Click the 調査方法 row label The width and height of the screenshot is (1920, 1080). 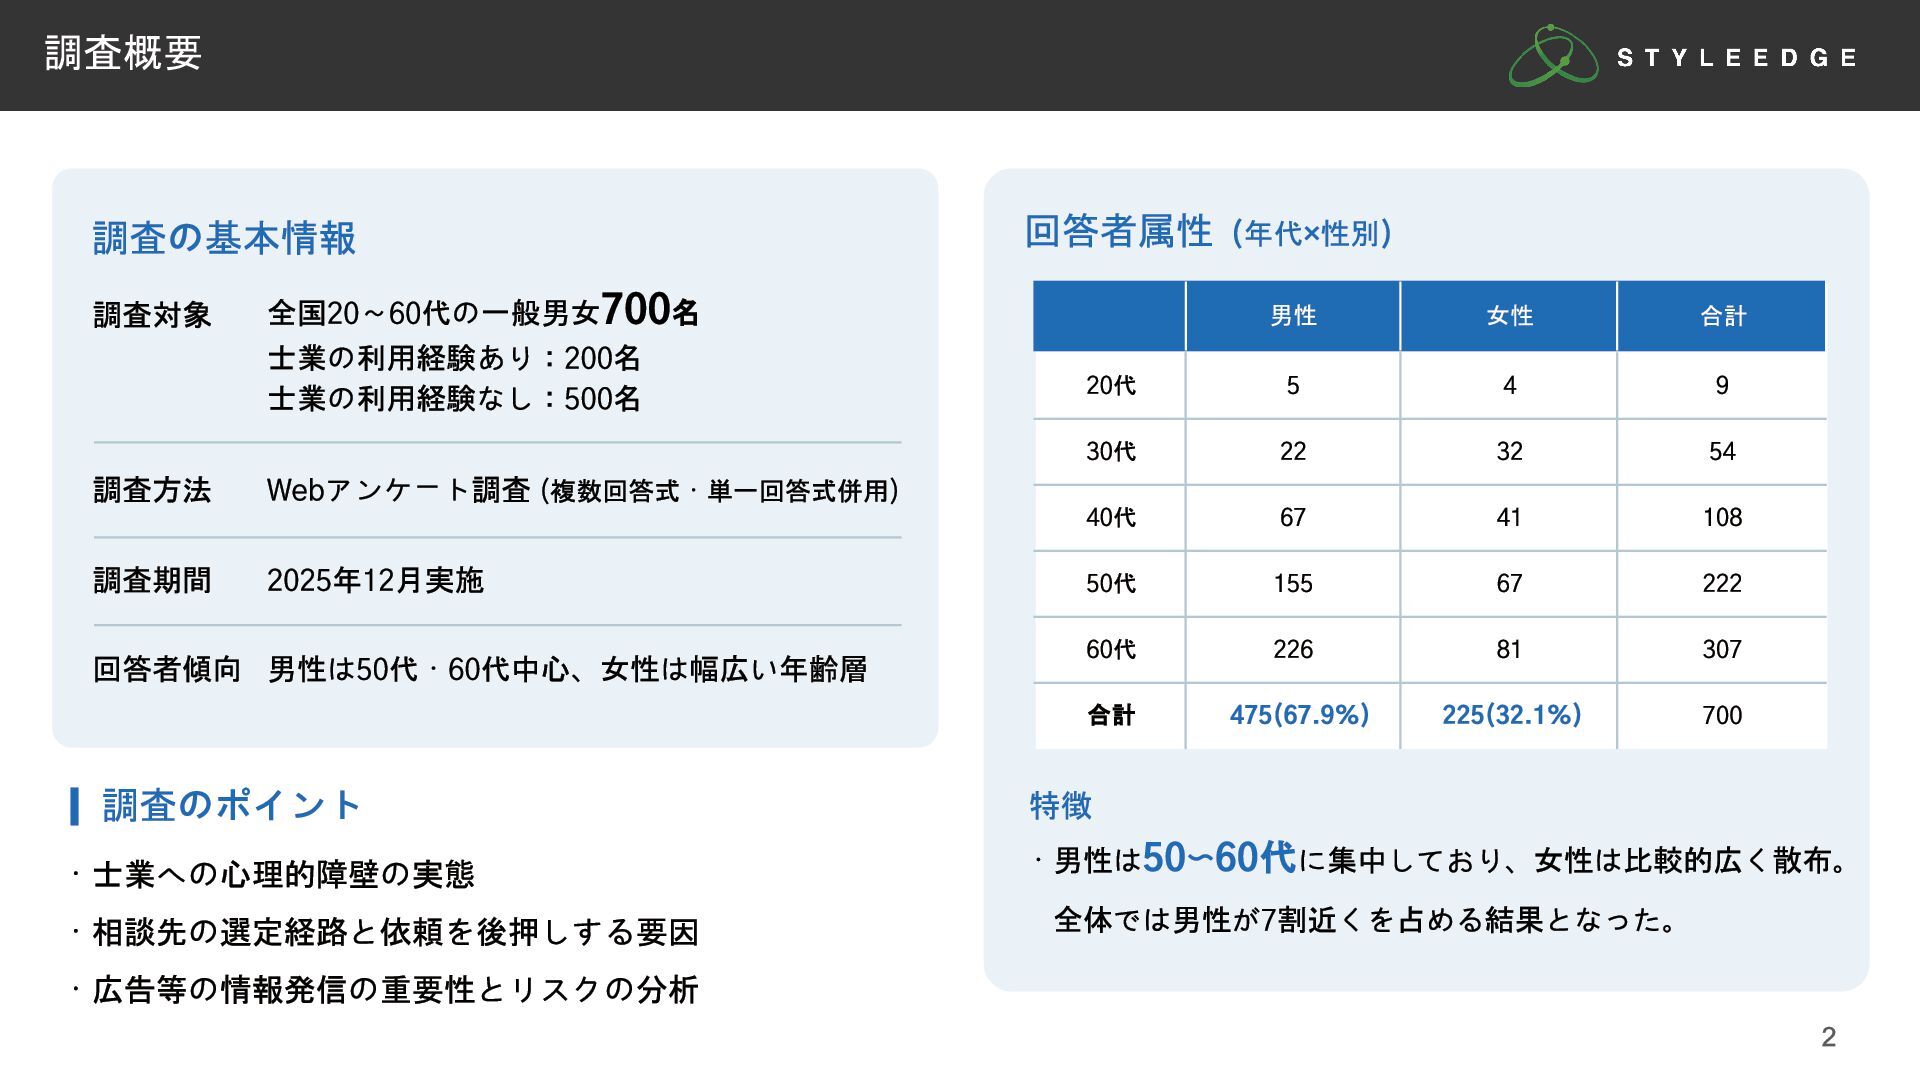pyautogui.click(x=152, y=490)
